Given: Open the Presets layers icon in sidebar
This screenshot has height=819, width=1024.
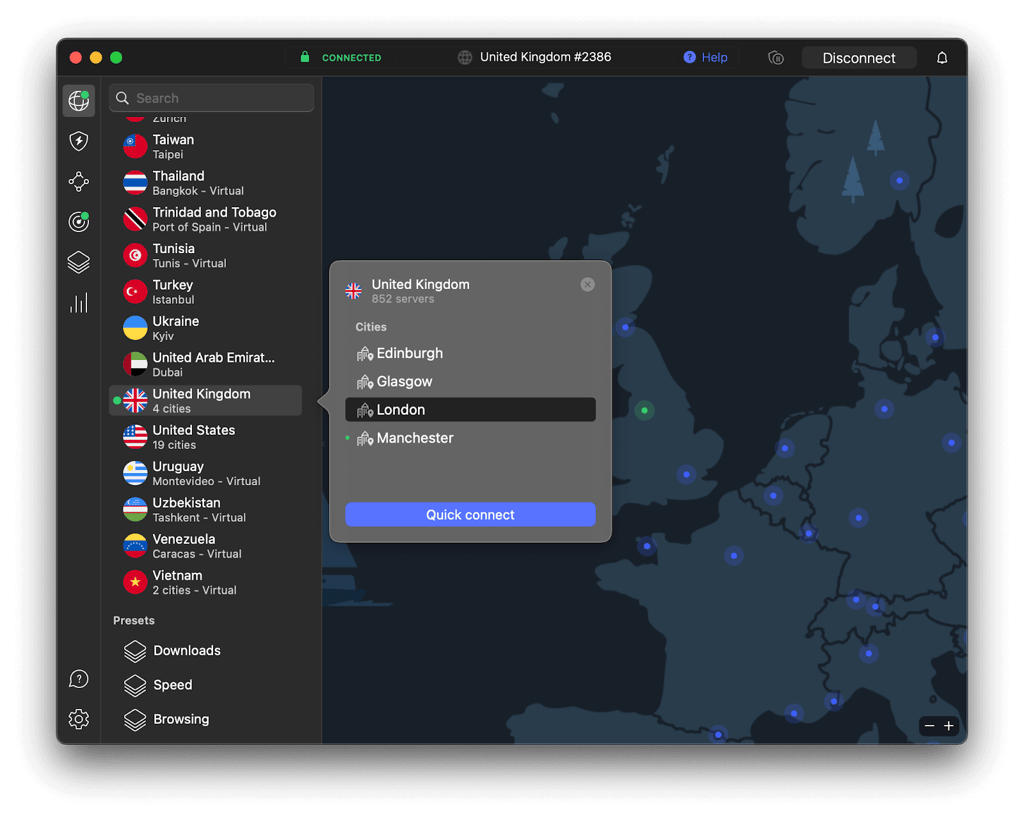Looking at the screenshot, I should coord(78,263).
